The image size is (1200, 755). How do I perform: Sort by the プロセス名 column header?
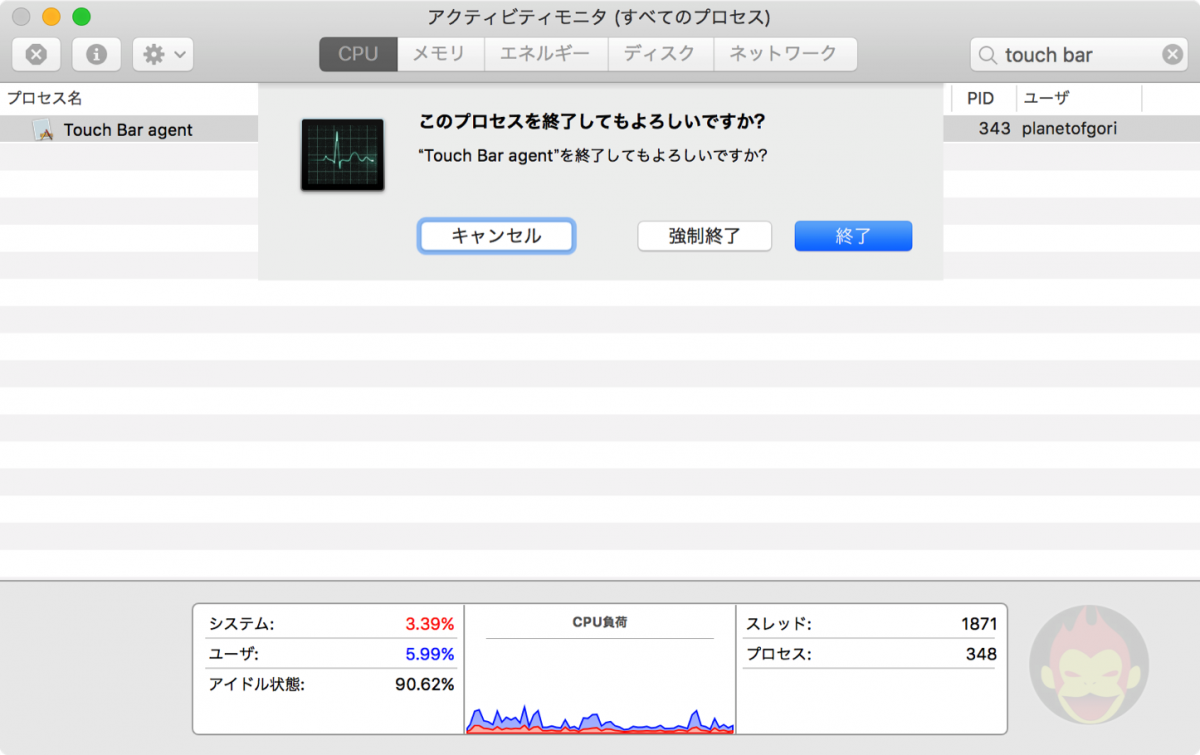point(45,98)
